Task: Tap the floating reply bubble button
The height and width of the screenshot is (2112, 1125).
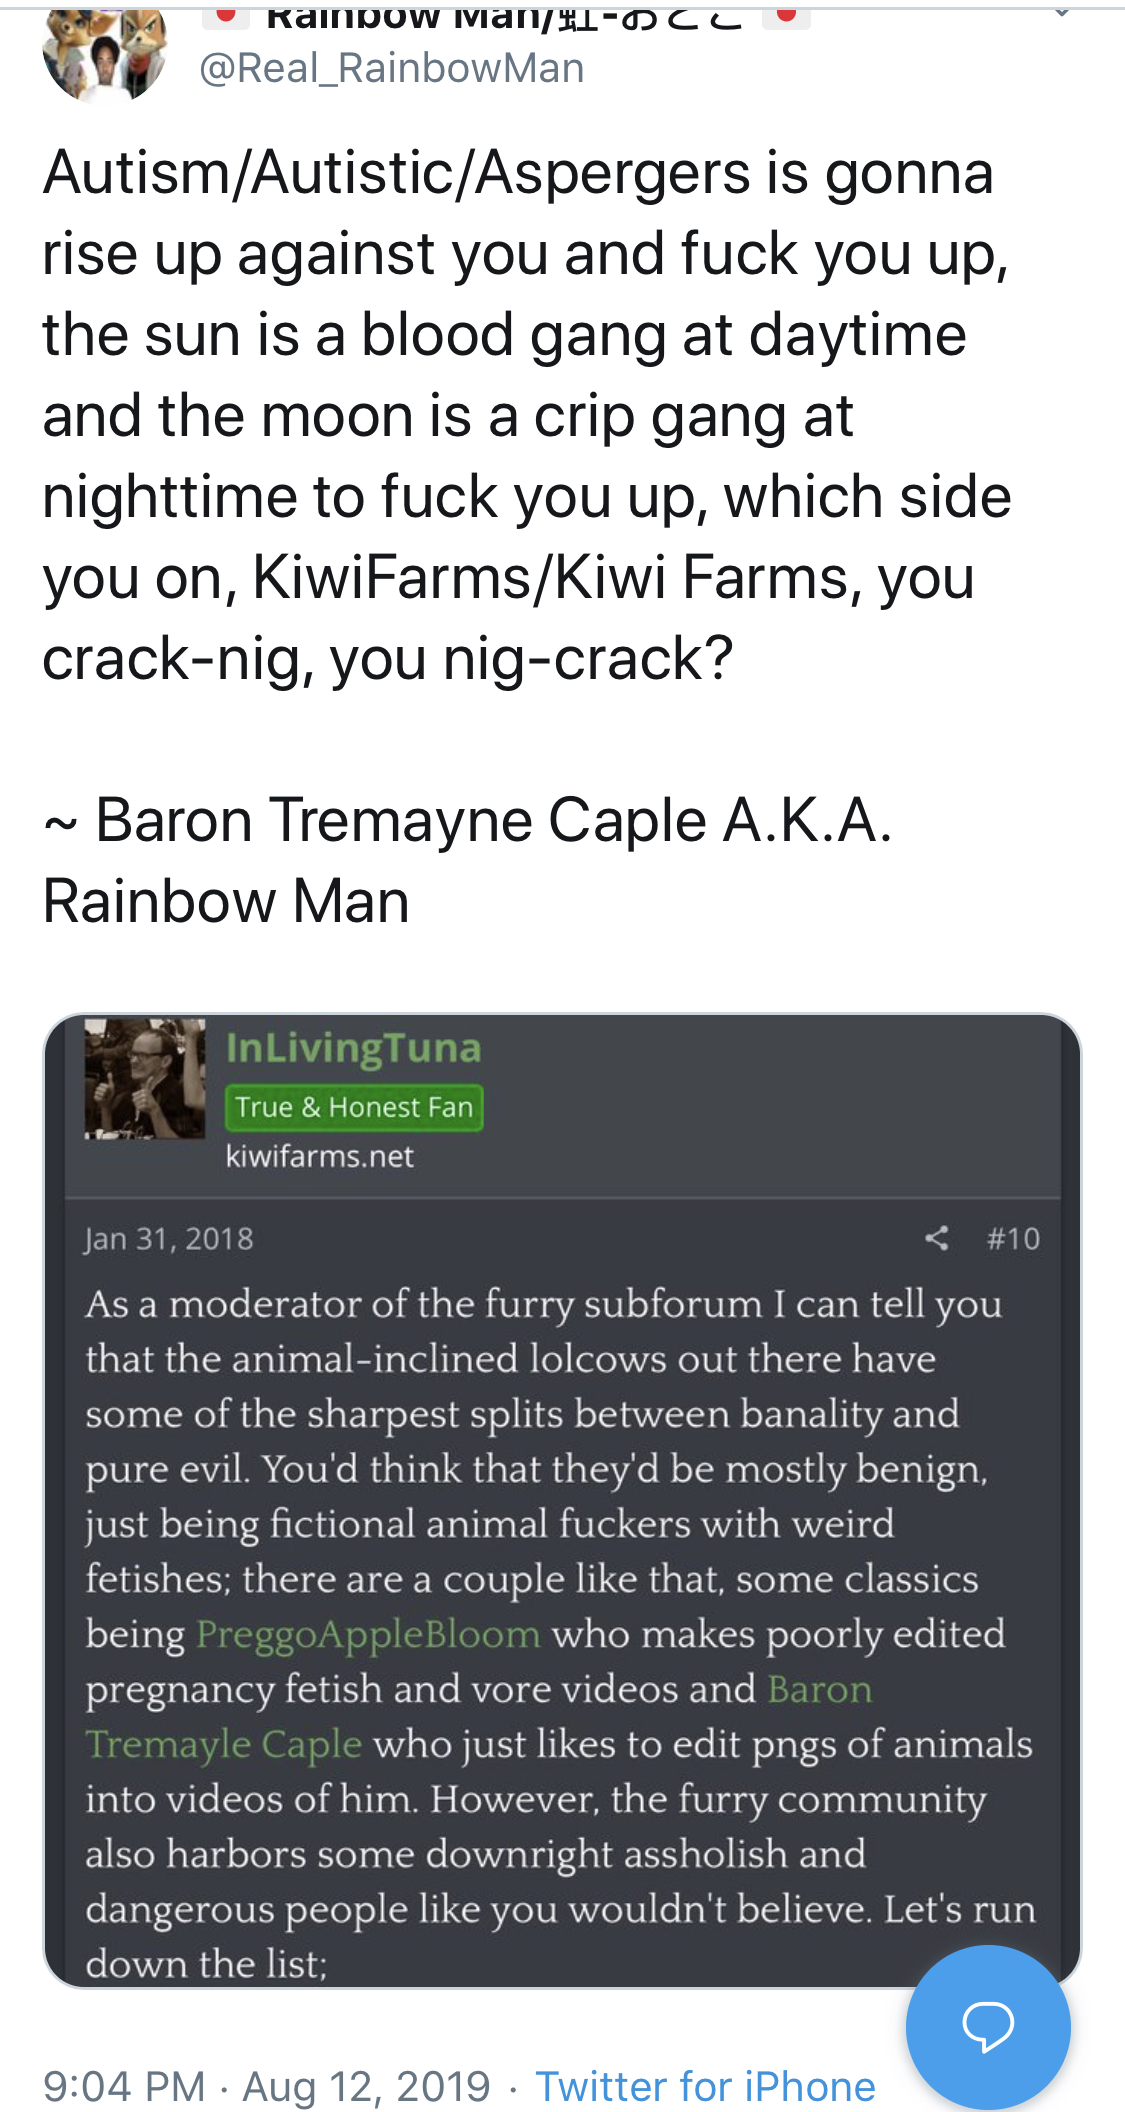Action: click(988, 2027)
